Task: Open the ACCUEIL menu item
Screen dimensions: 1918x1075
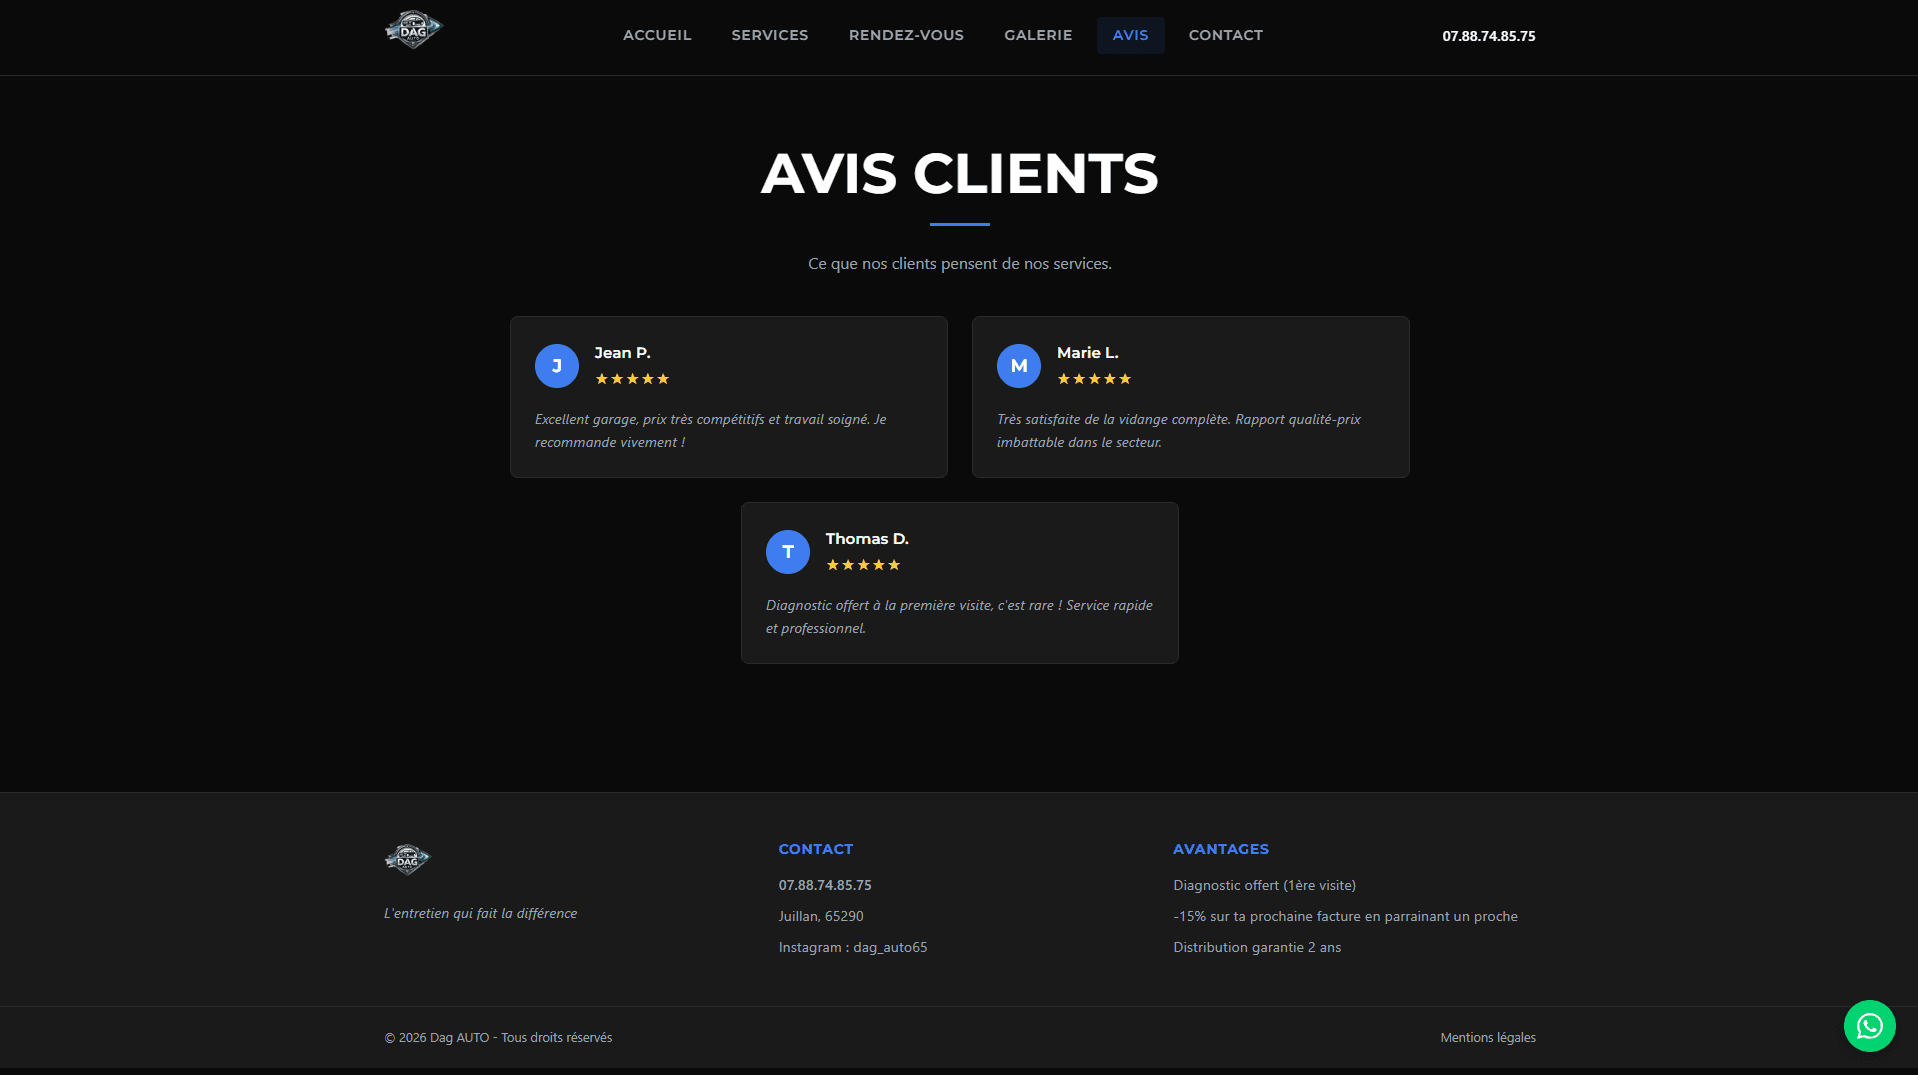Action: tap(657, 35)
